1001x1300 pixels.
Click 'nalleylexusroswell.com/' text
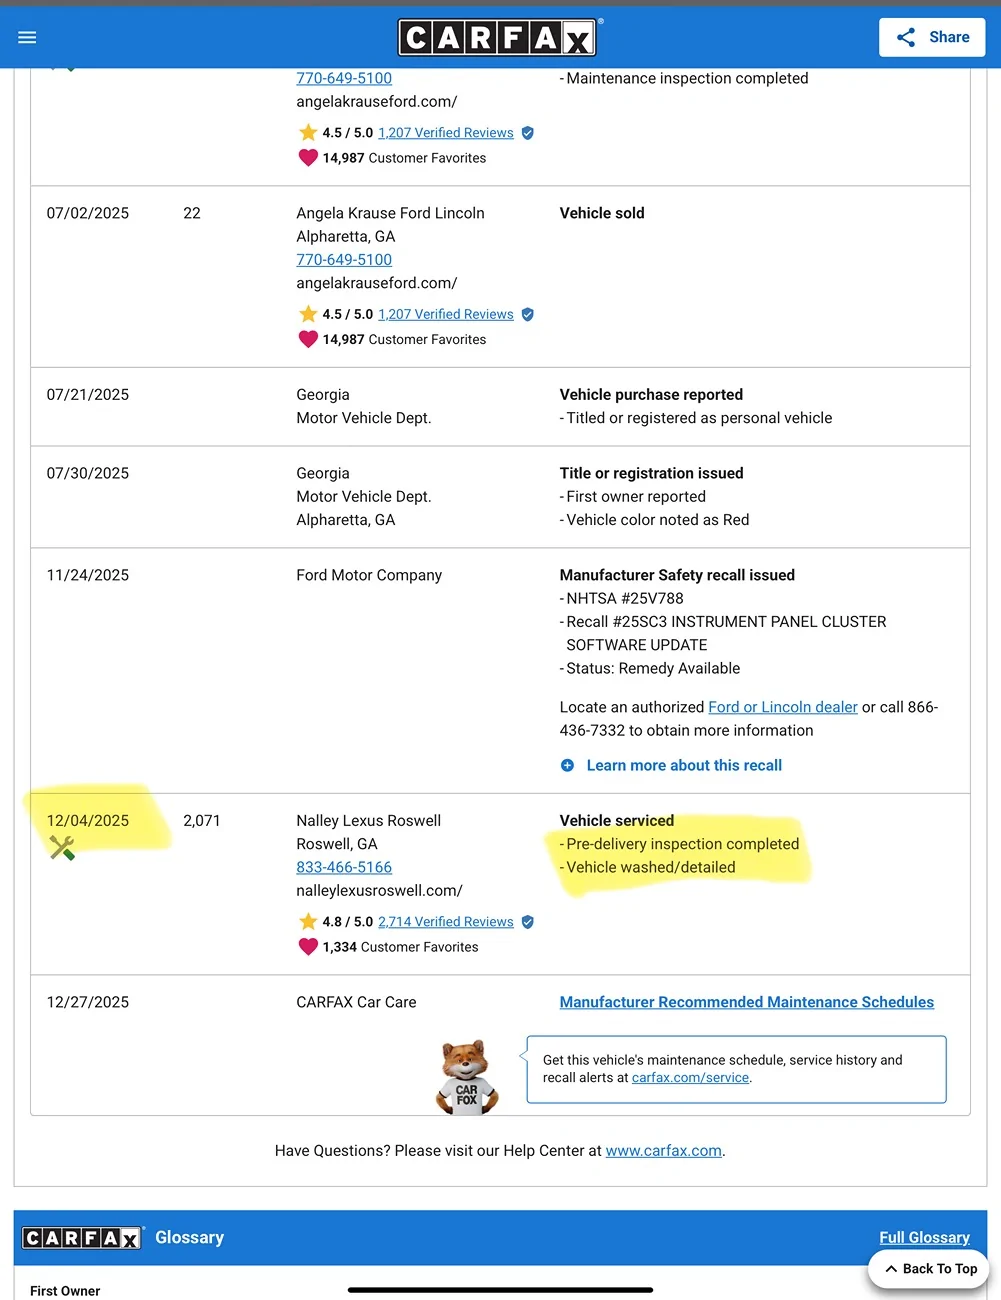coord(379,891)
